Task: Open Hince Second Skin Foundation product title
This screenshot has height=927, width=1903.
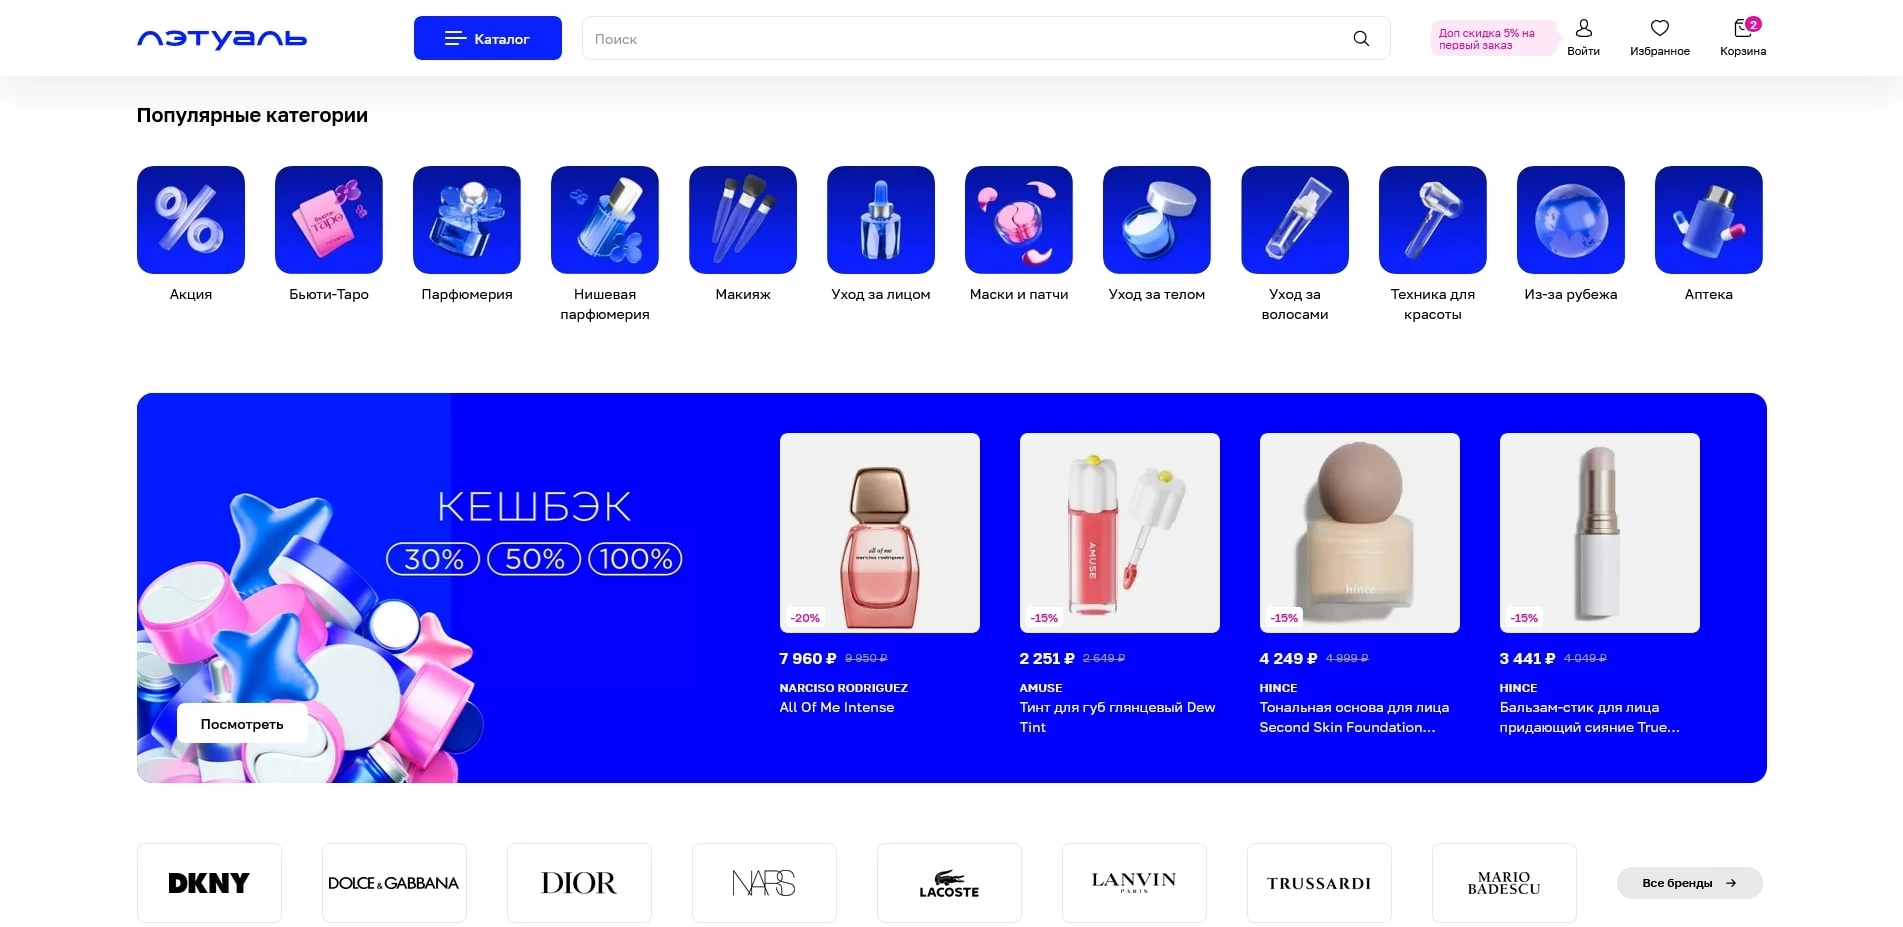Action: coord(1354,717)
